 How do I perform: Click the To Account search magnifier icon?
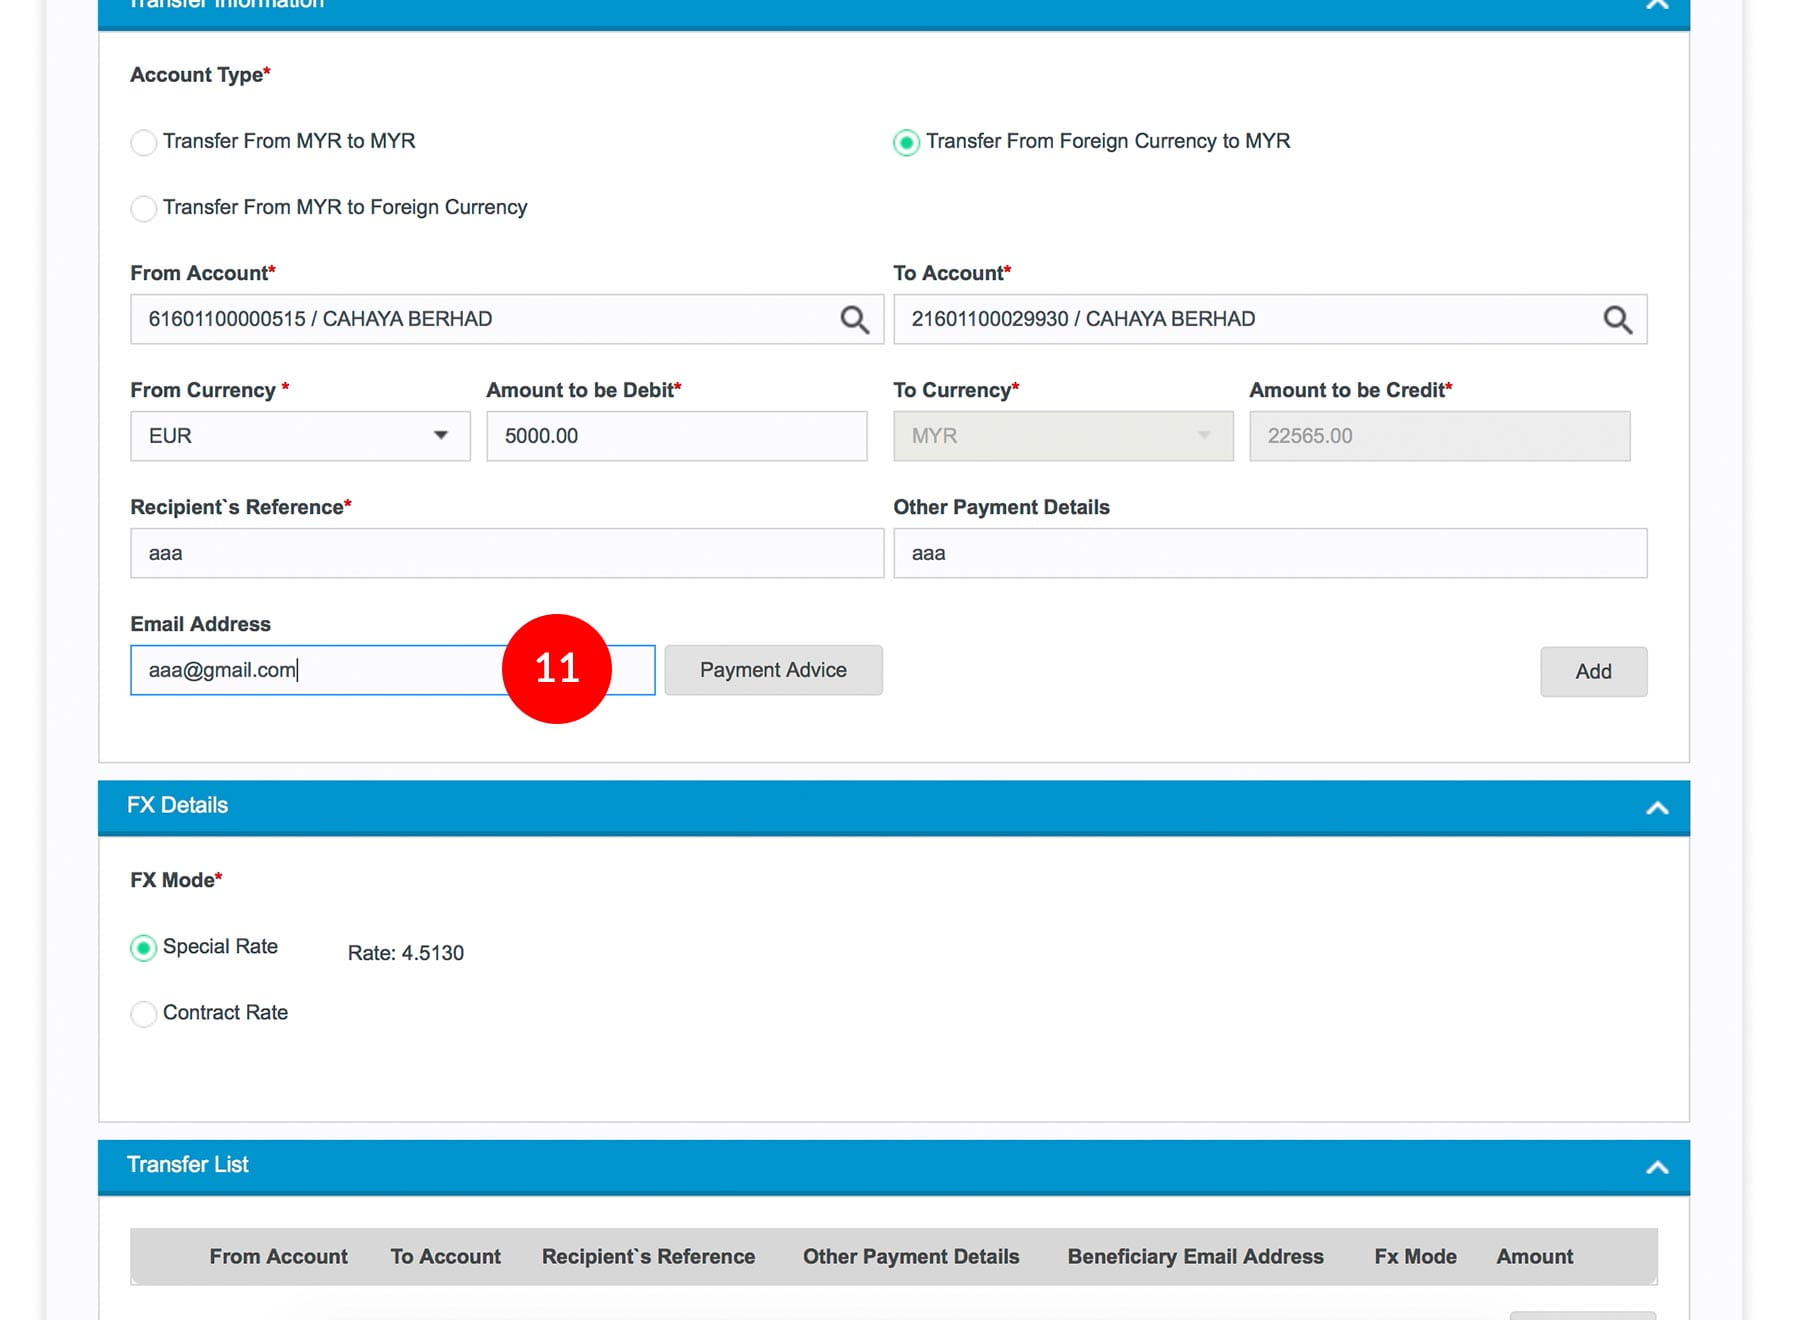(1617, 320)
